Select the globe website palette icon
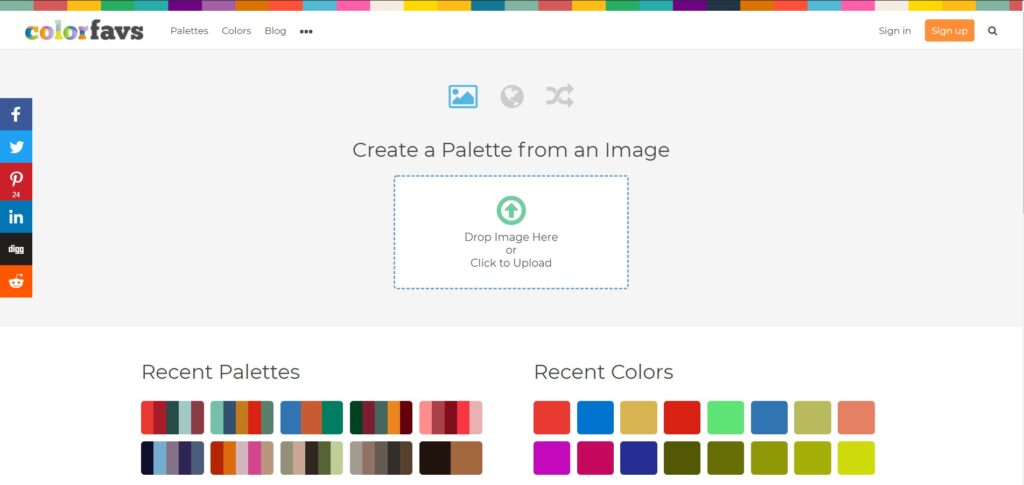 (x=512, y=97)
